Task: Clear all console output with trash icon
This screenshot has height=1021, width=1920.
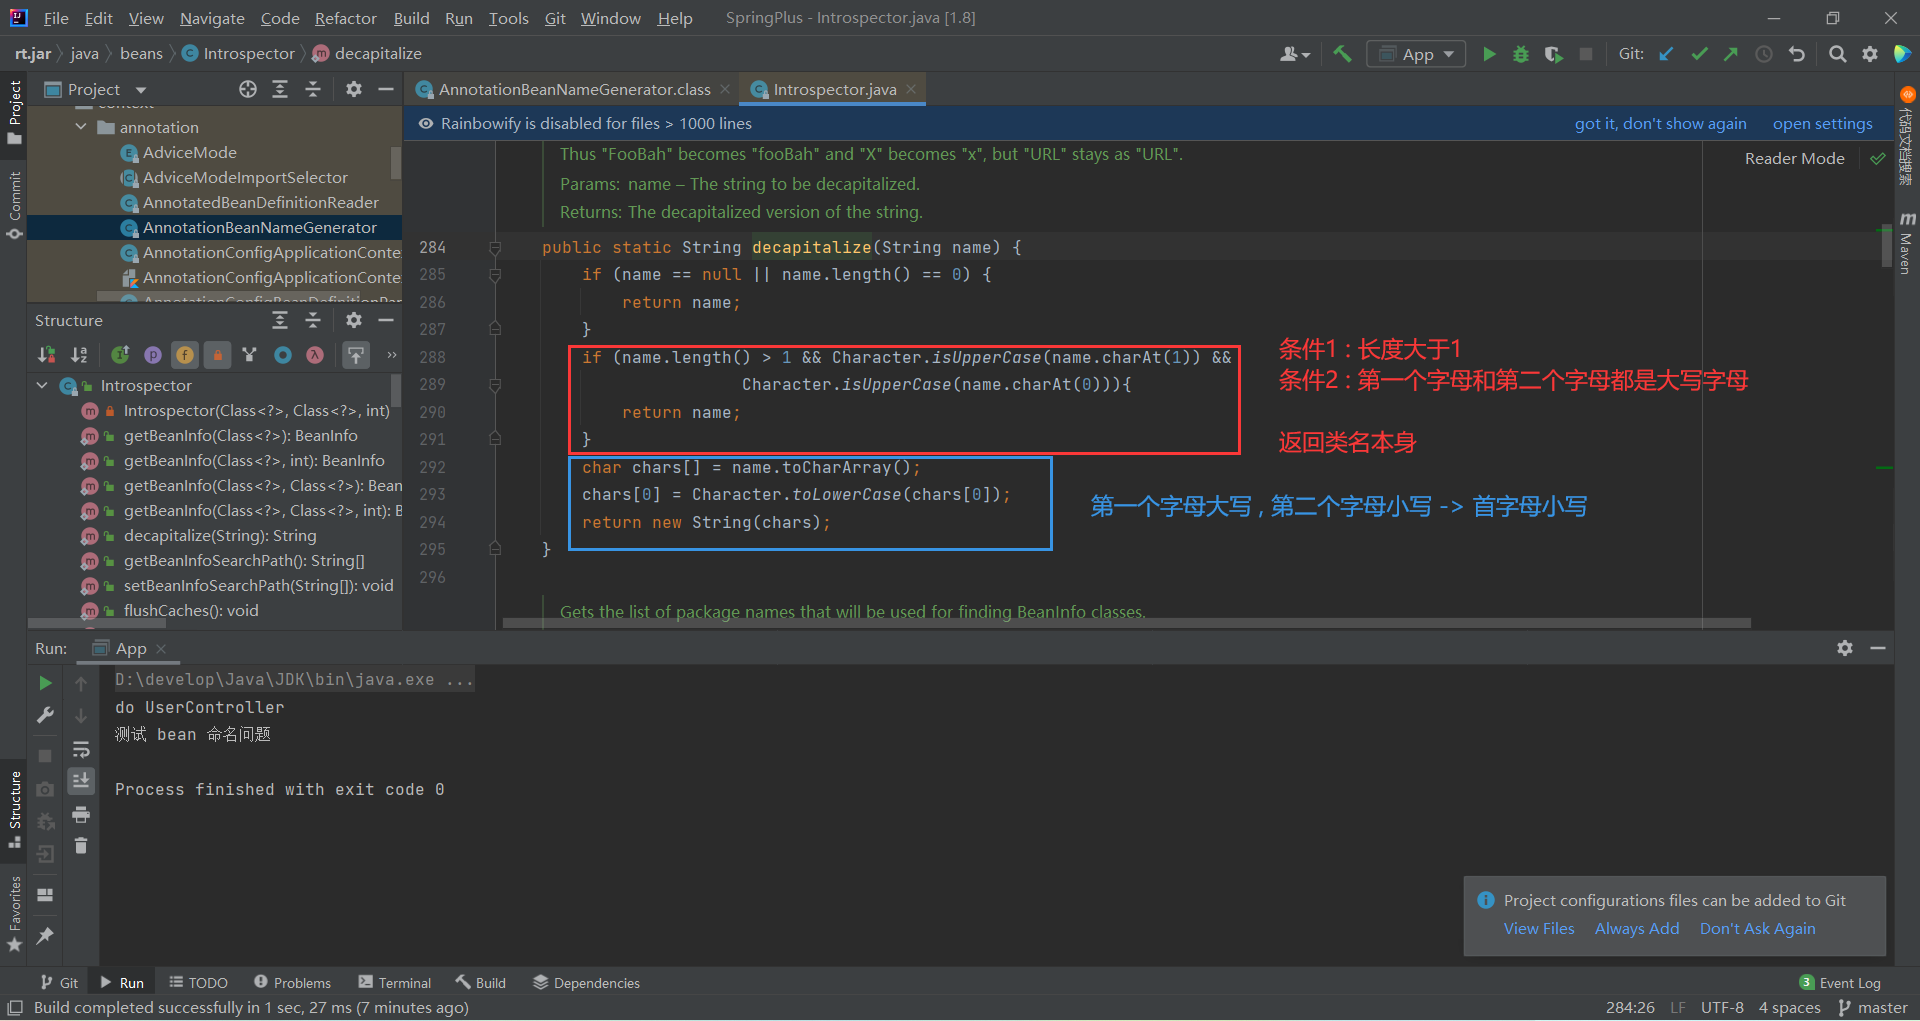Action: click(x=81, y=847)
